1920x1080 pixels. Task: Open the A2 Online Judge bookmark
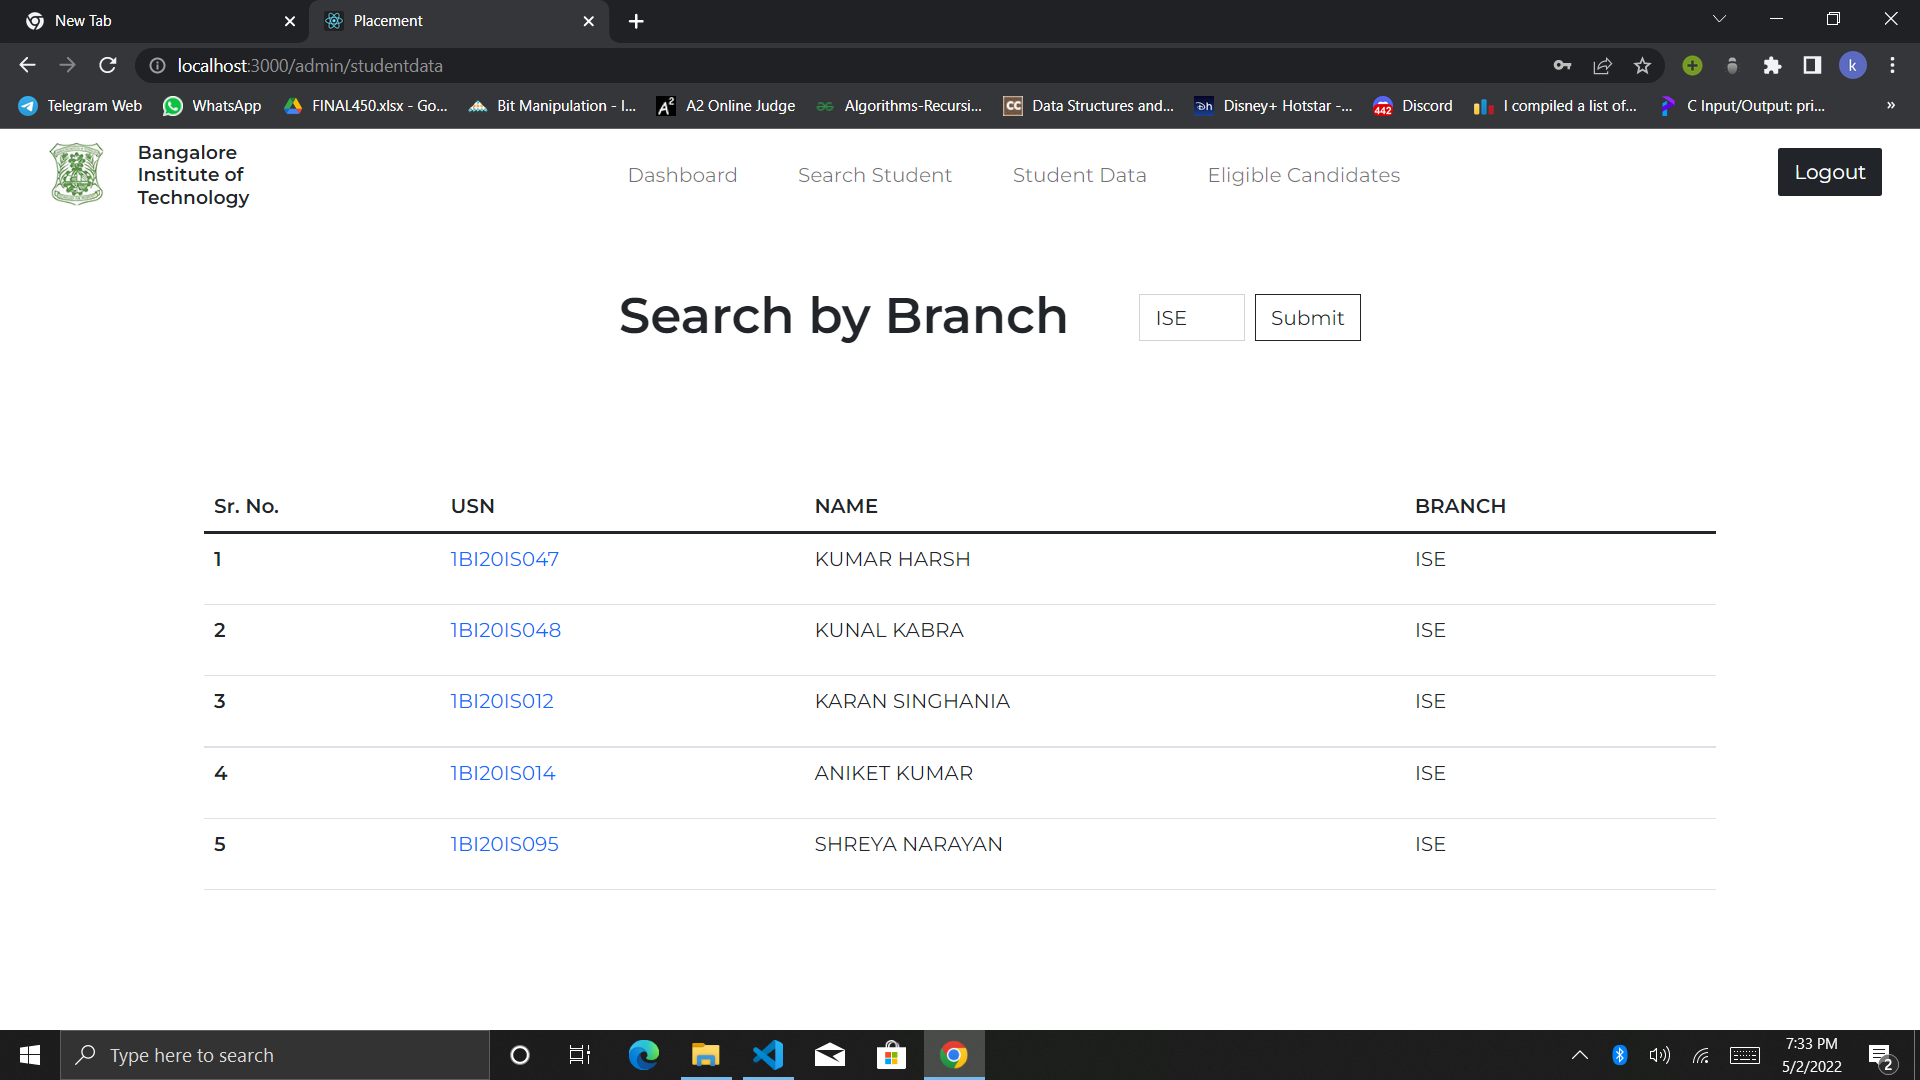pyautogui.click(x=726, y=105)
